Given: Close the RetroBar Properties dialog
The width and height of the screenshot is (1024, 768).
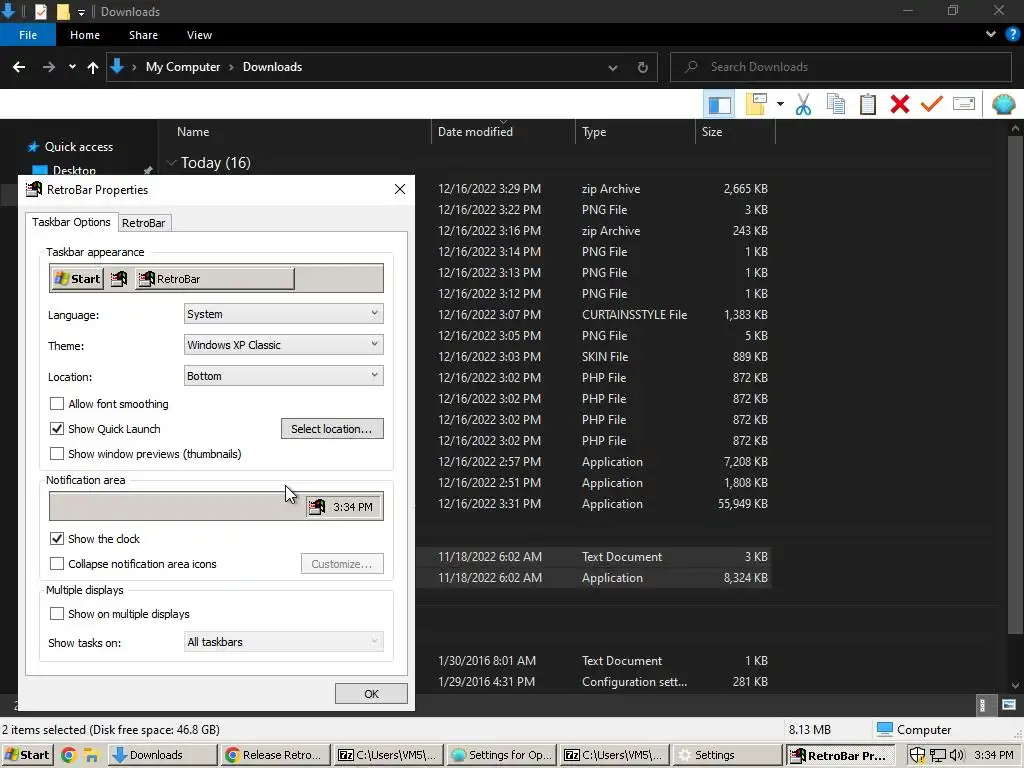Looking at the screenshot, I should coord(400,189).
